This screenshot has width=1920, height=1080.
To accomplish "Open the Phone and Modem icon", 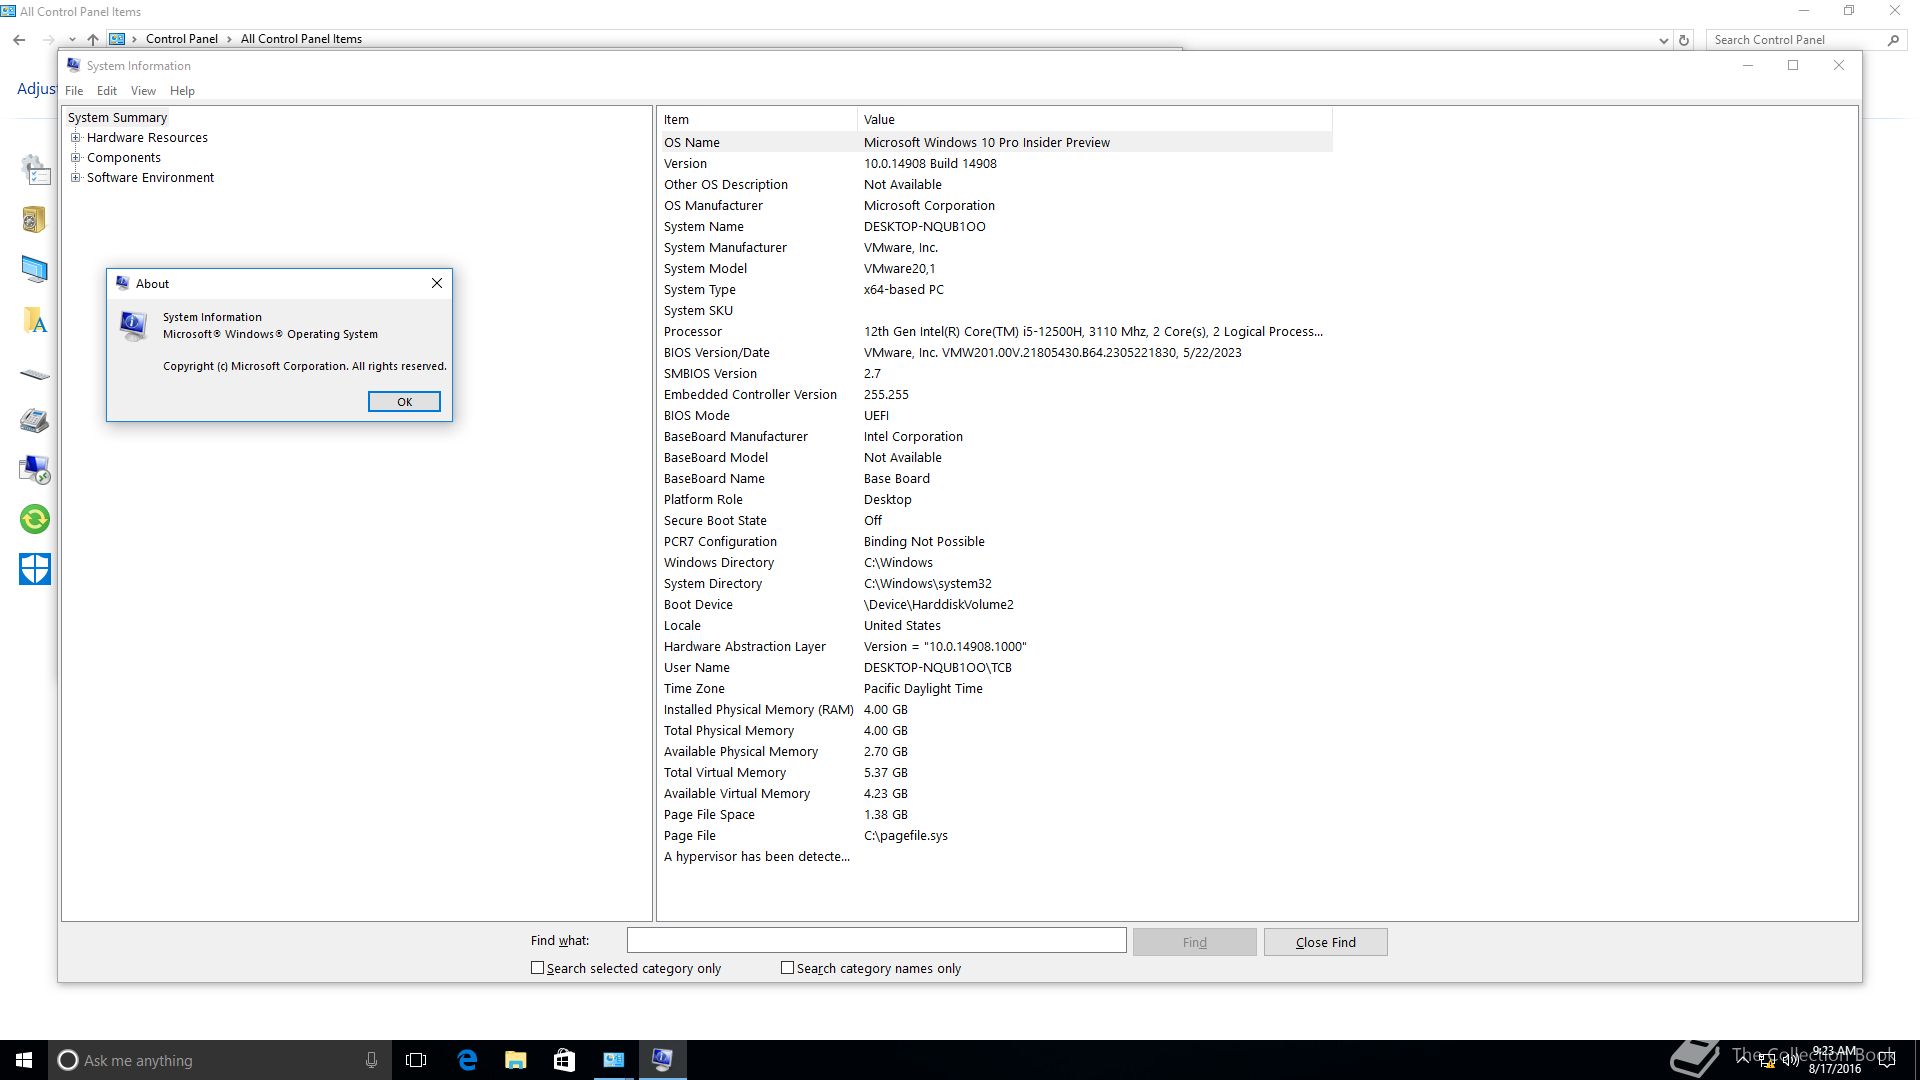I will tap(35, 420).
